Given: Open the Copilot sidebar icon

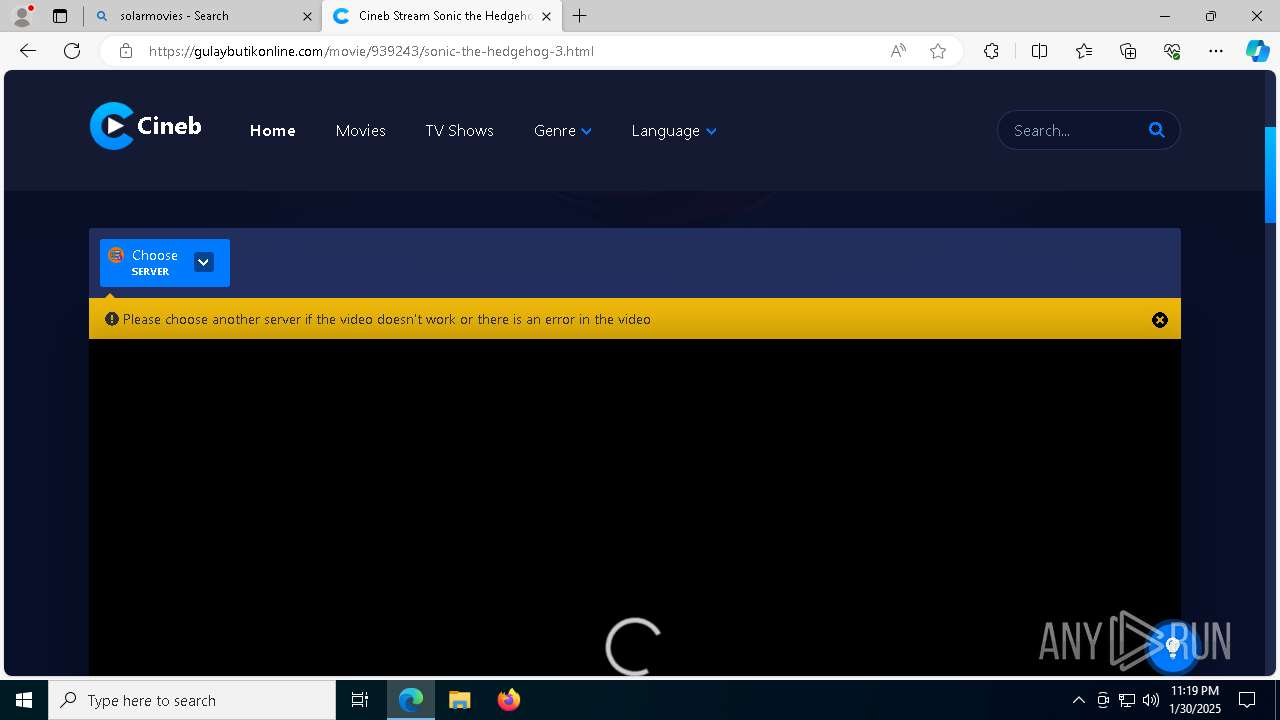Looking at the screenshot, I should point(1257,51).
